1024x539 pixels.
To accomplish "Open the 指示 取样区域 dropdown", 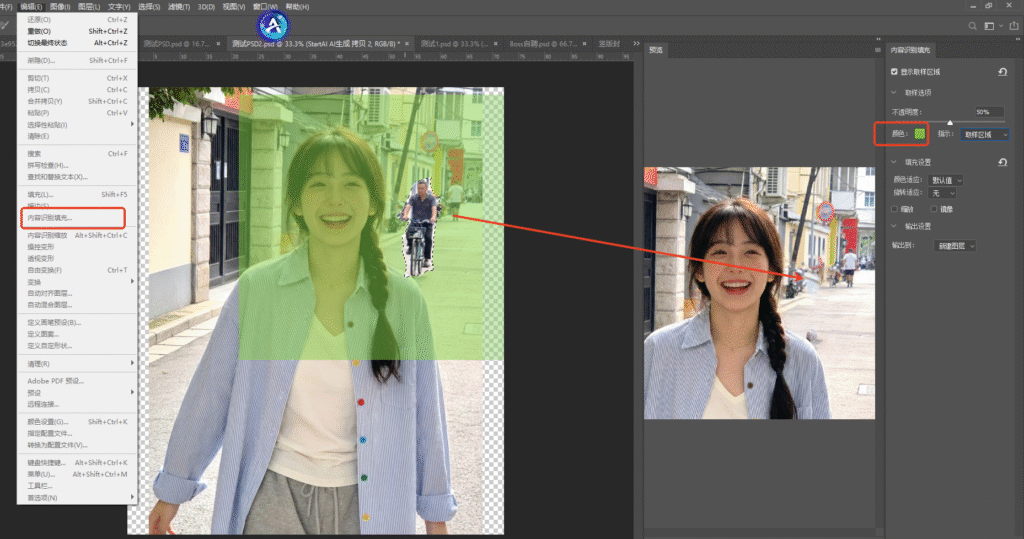I will [984, 134].
